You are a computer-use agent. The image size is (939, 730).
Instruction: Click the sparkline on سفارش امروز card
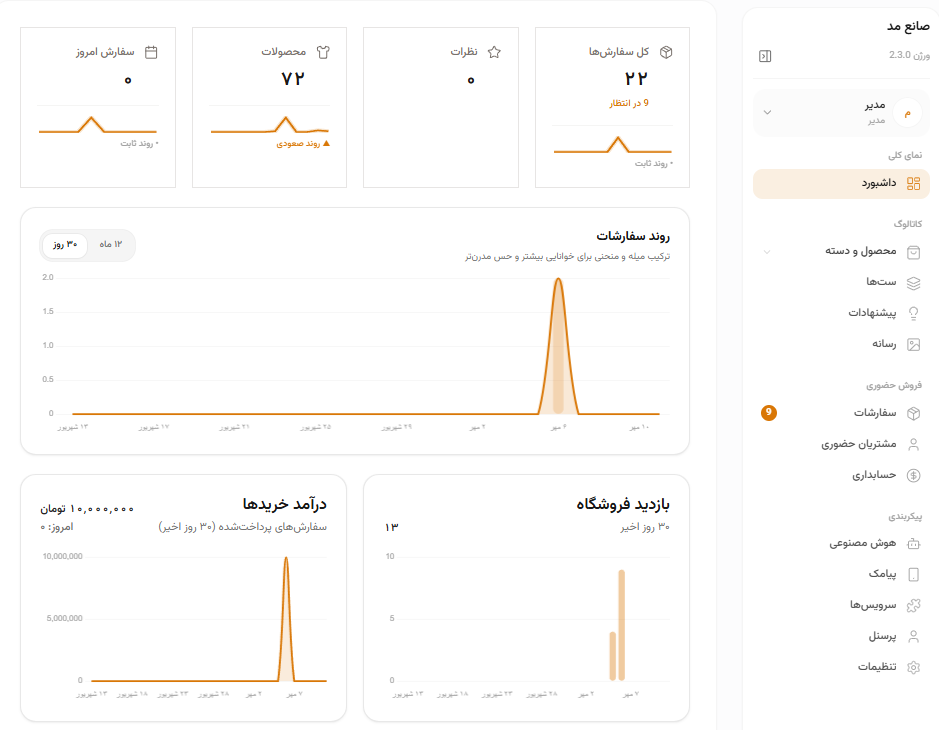(98, 125)
